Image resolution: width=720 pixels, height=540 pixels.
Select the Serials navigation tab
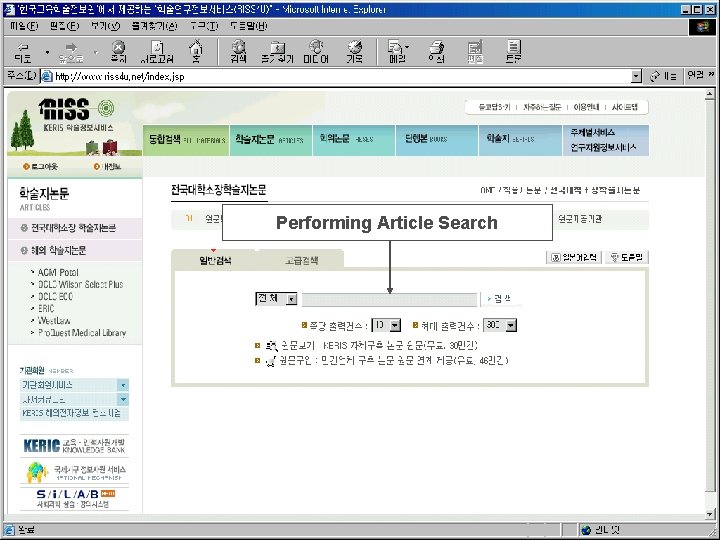[521, 140]
